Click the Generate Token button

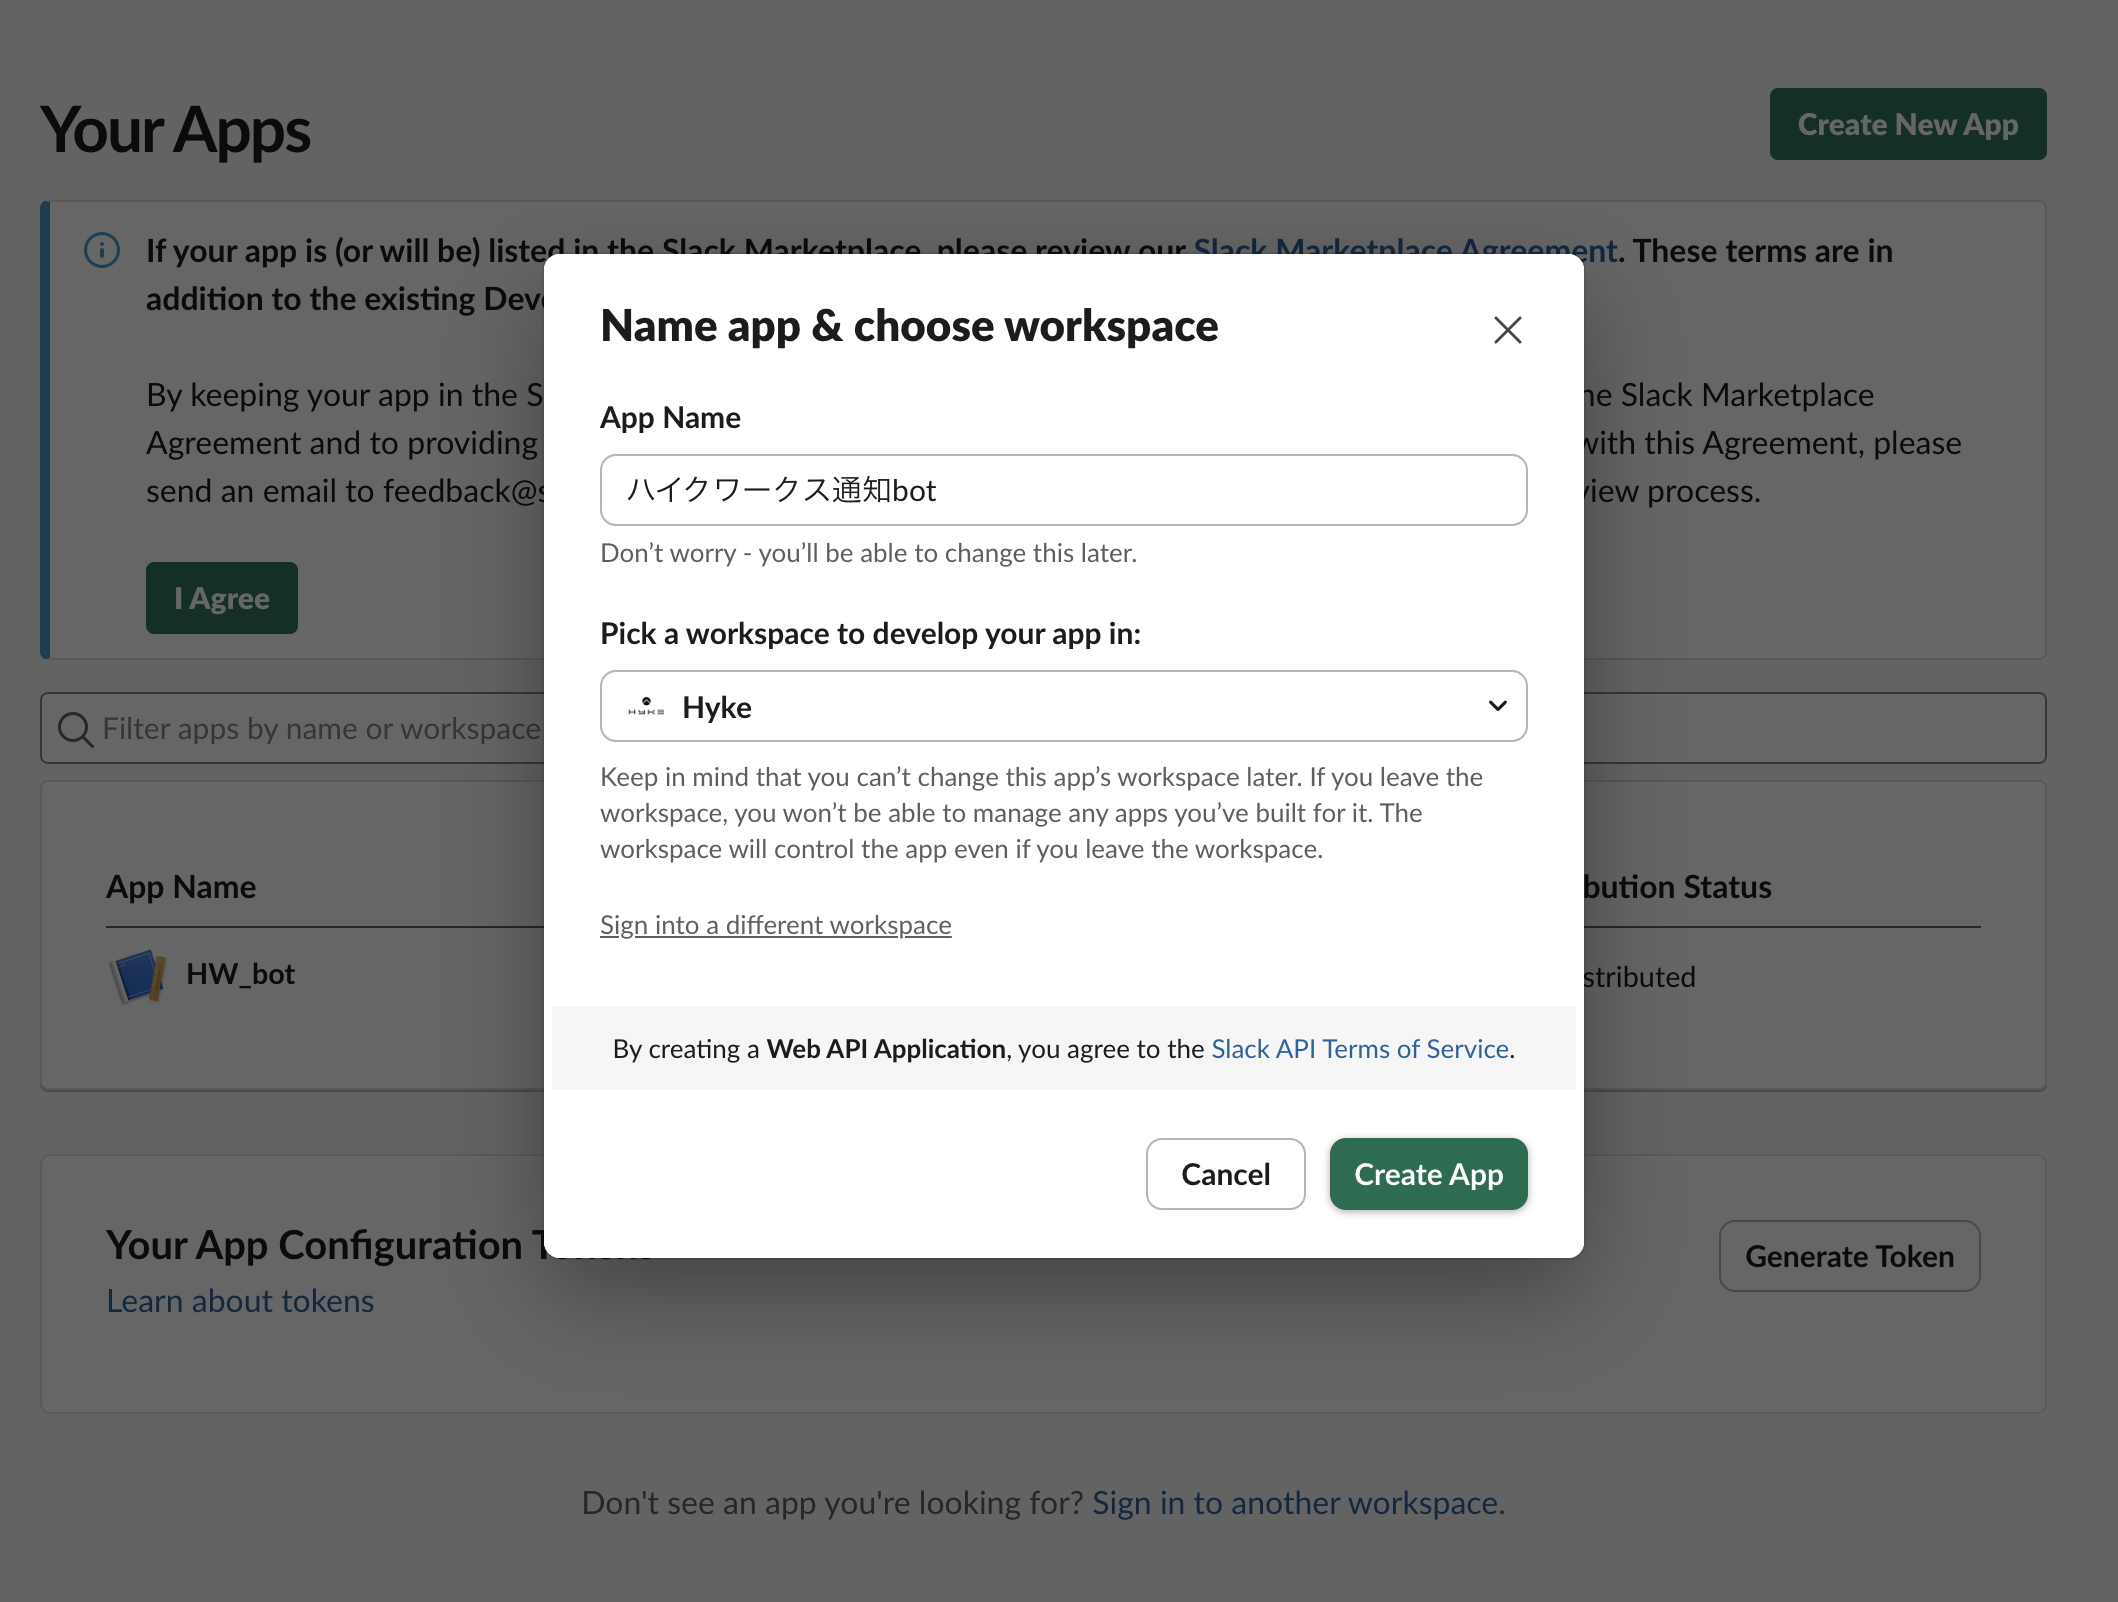coord(1848,1256)
